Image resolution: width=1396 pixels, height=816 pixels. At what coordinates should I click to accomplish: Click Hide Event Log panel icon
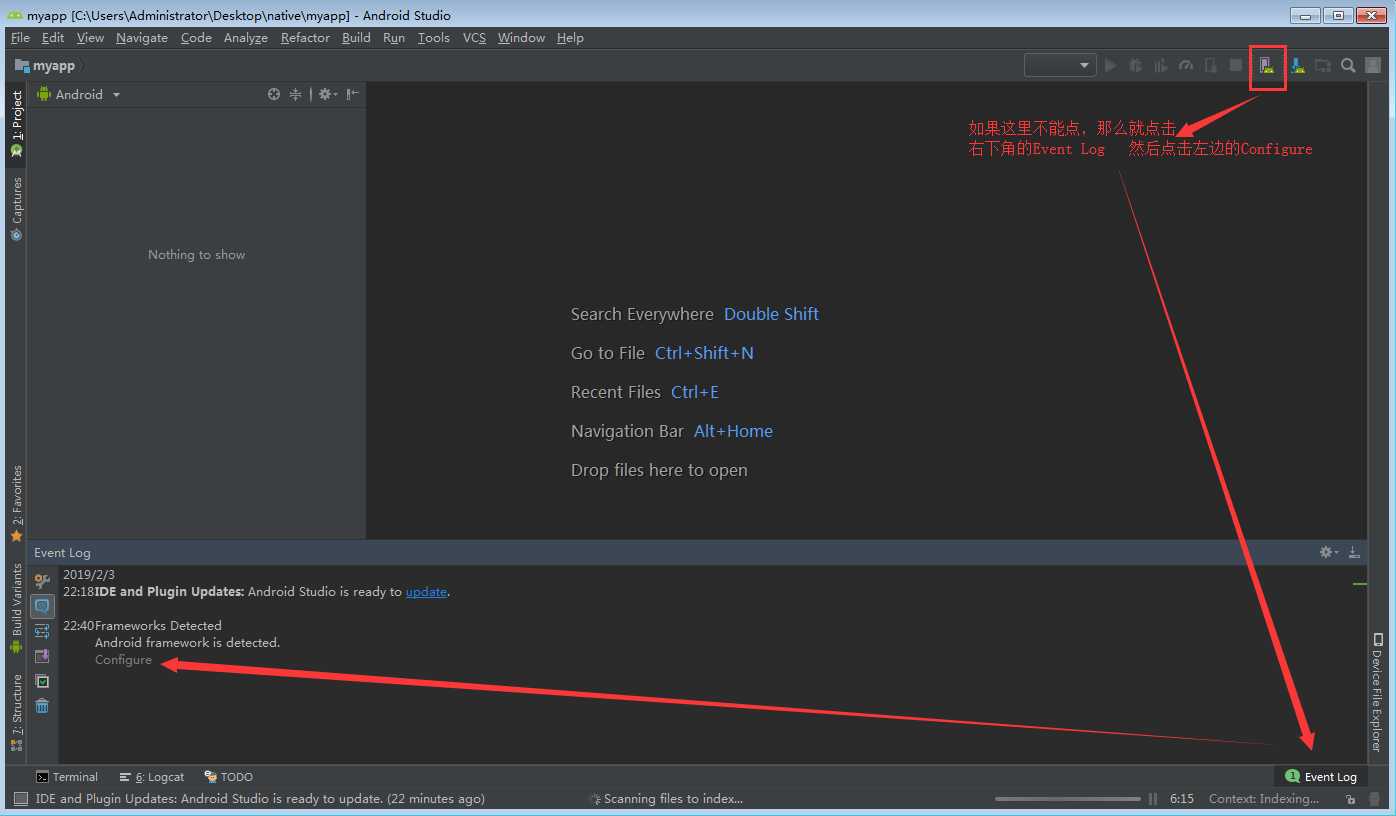tap(1353, 552)
